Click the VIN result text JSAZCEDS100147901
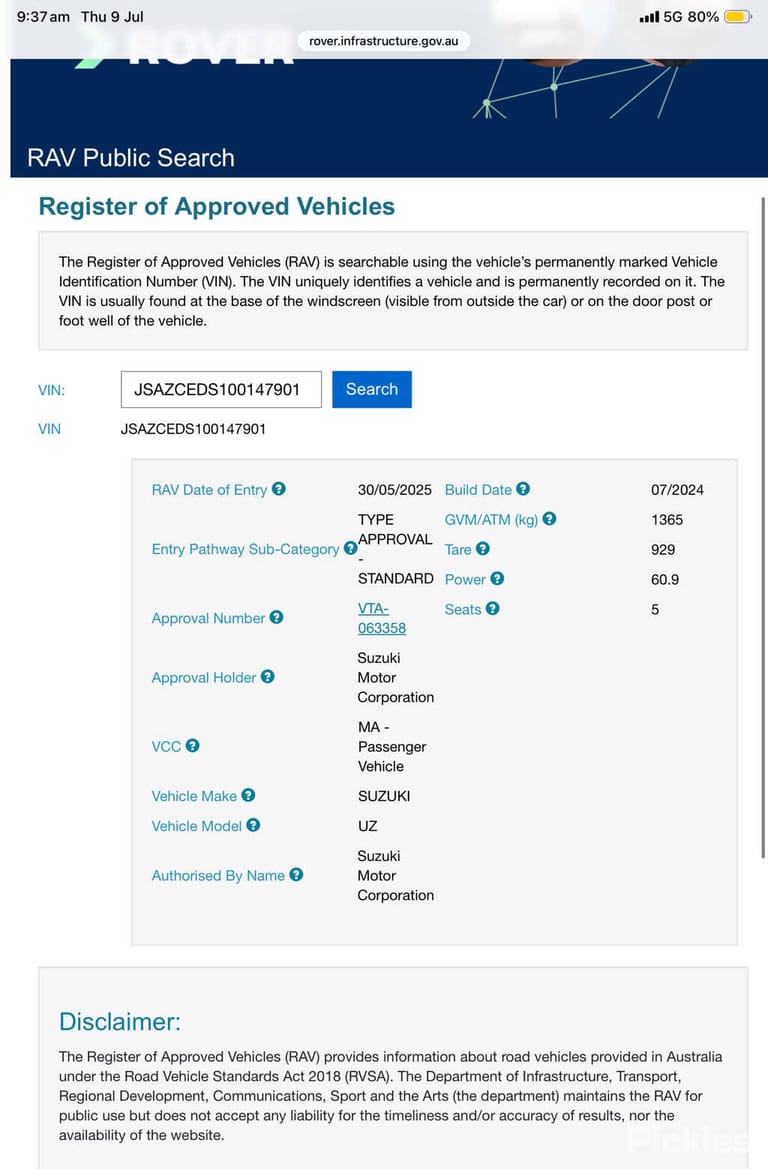Screen dimensions: 768x1169 point(193,429)
